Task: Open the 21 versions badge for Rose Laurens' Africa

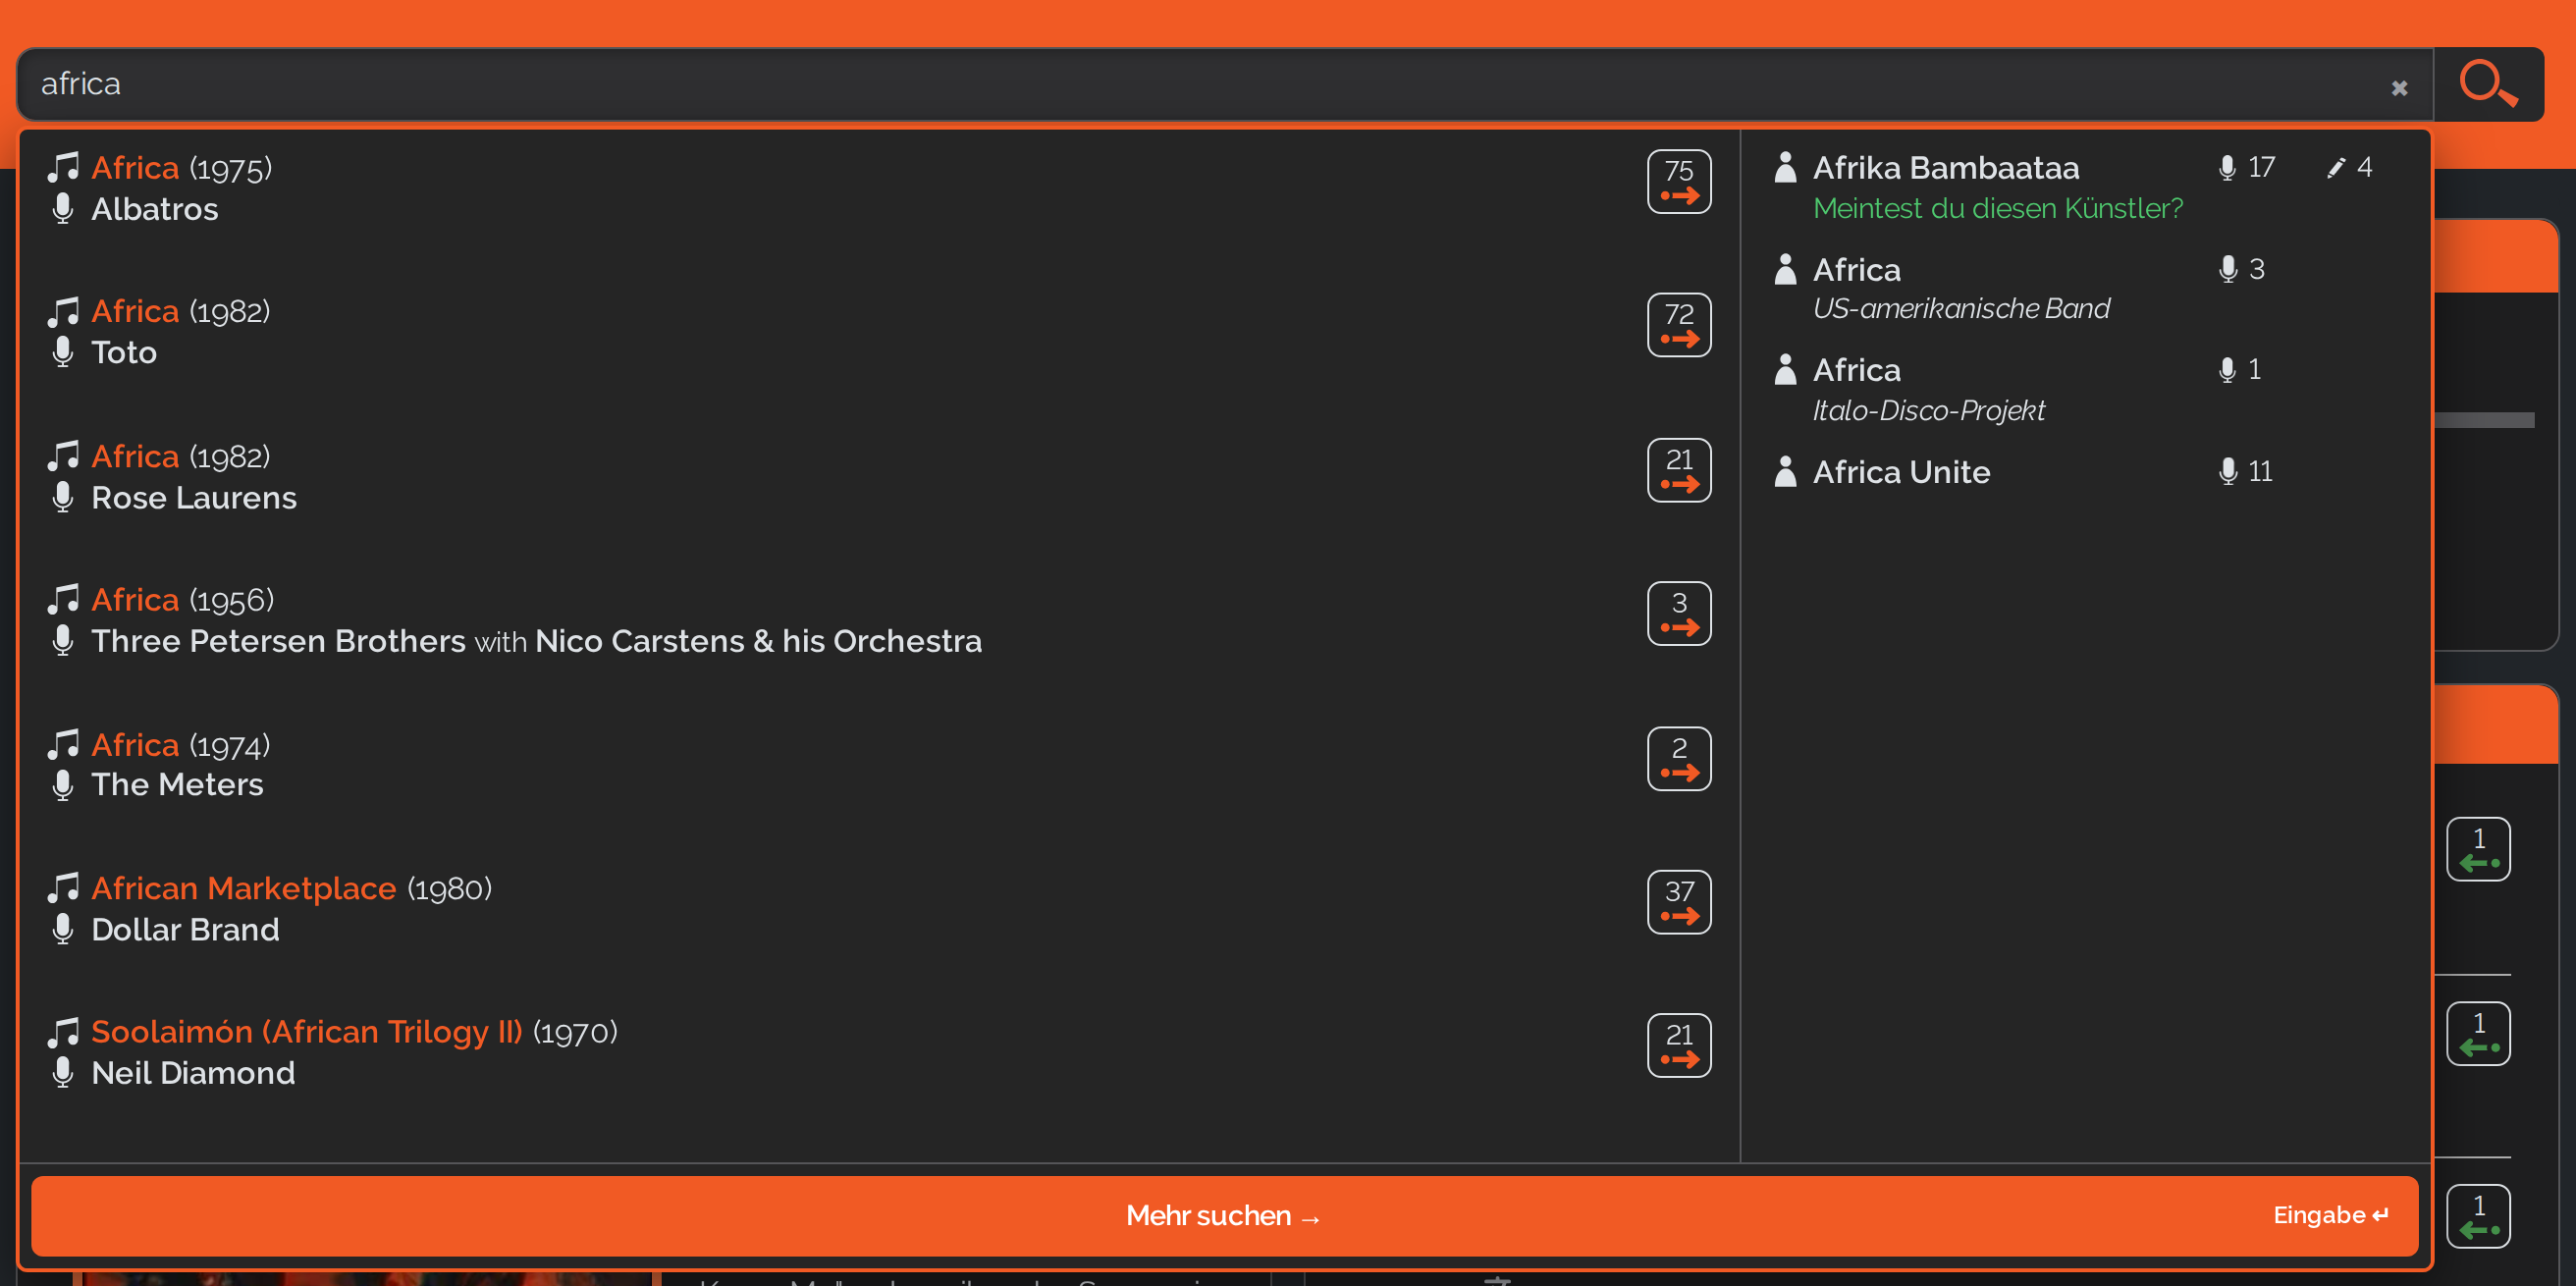Action: pyautogui.click(x=1679, y=469)
